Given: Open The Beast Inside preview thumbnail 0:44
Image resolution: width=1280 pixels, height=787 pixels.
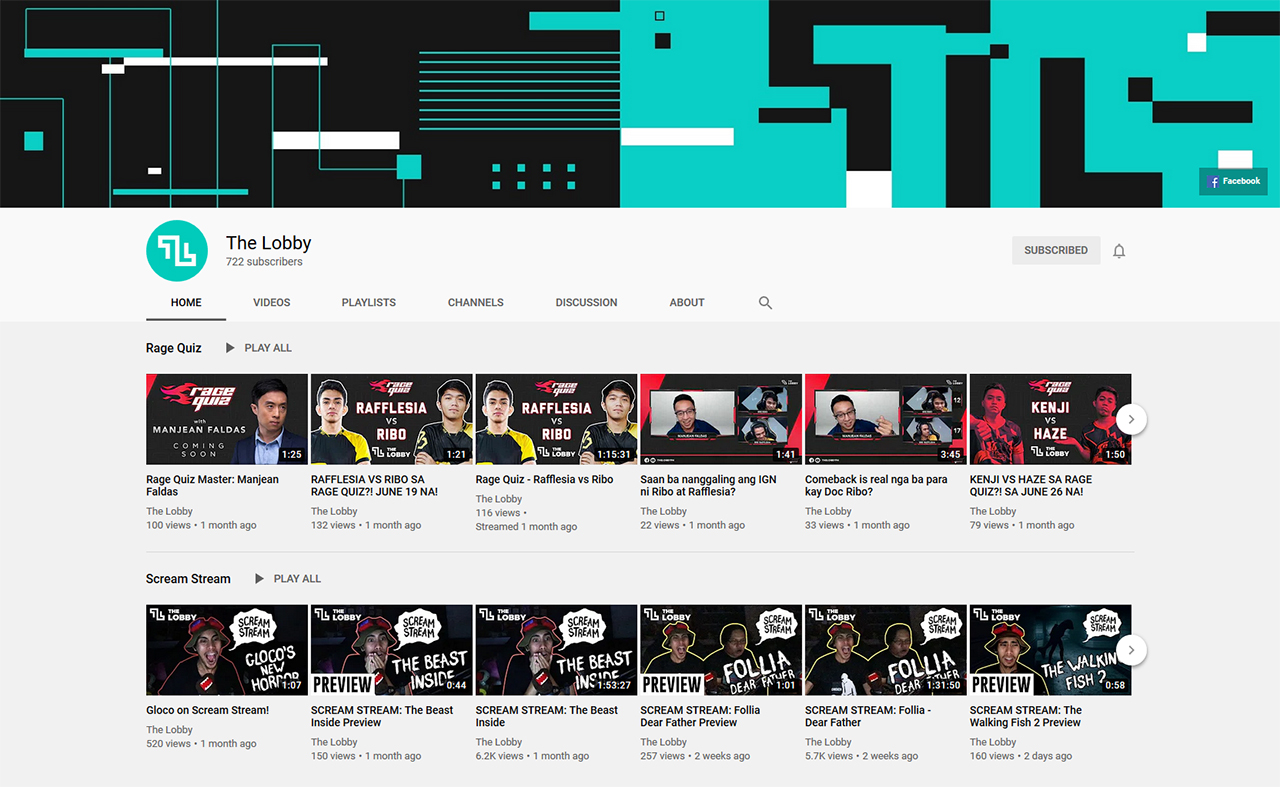Looking at the screenshot, I should tap(392, 650).
